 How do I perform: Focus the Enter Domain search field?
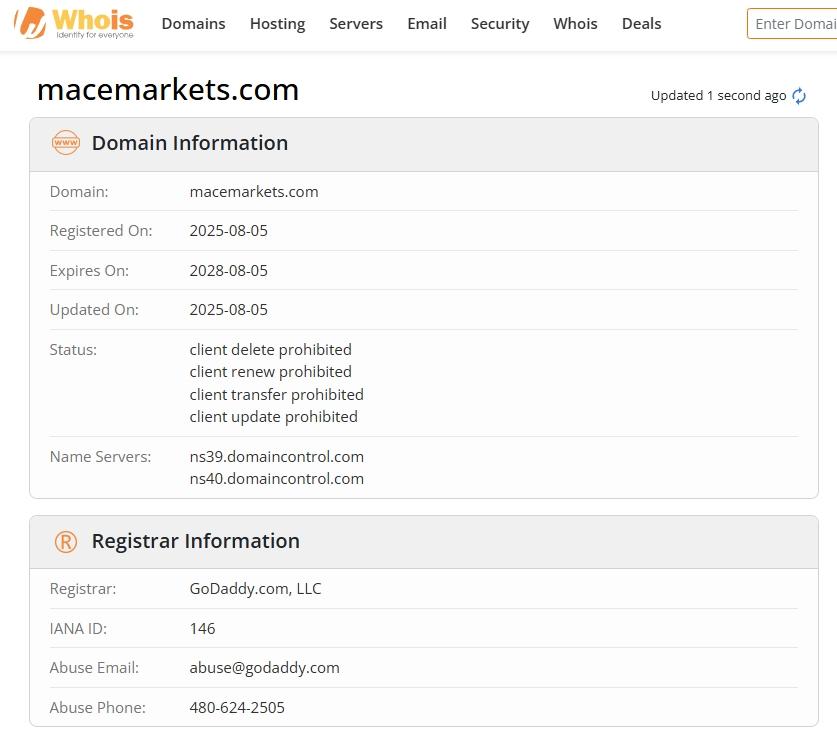point(792,23)
